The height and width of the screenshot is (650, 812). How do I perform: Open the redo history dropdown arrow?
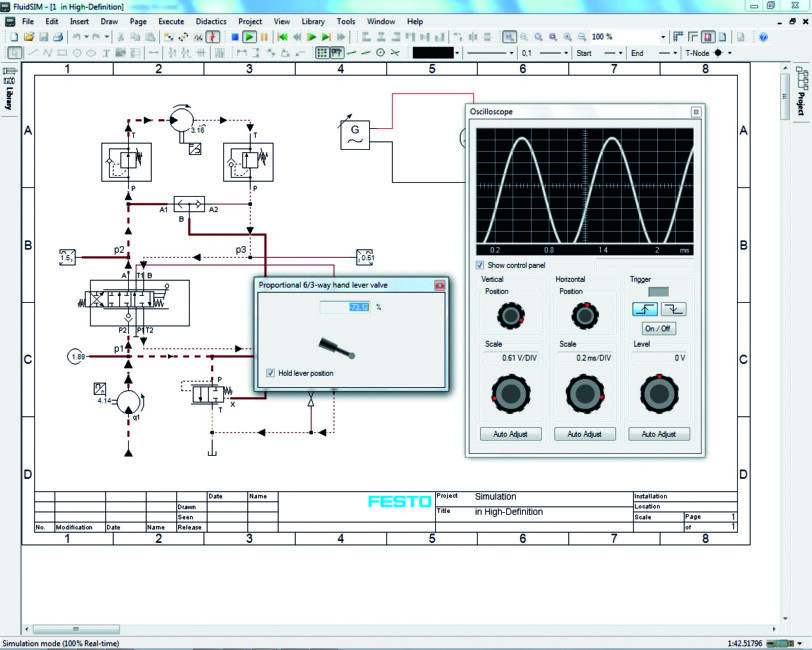[107, 37]
